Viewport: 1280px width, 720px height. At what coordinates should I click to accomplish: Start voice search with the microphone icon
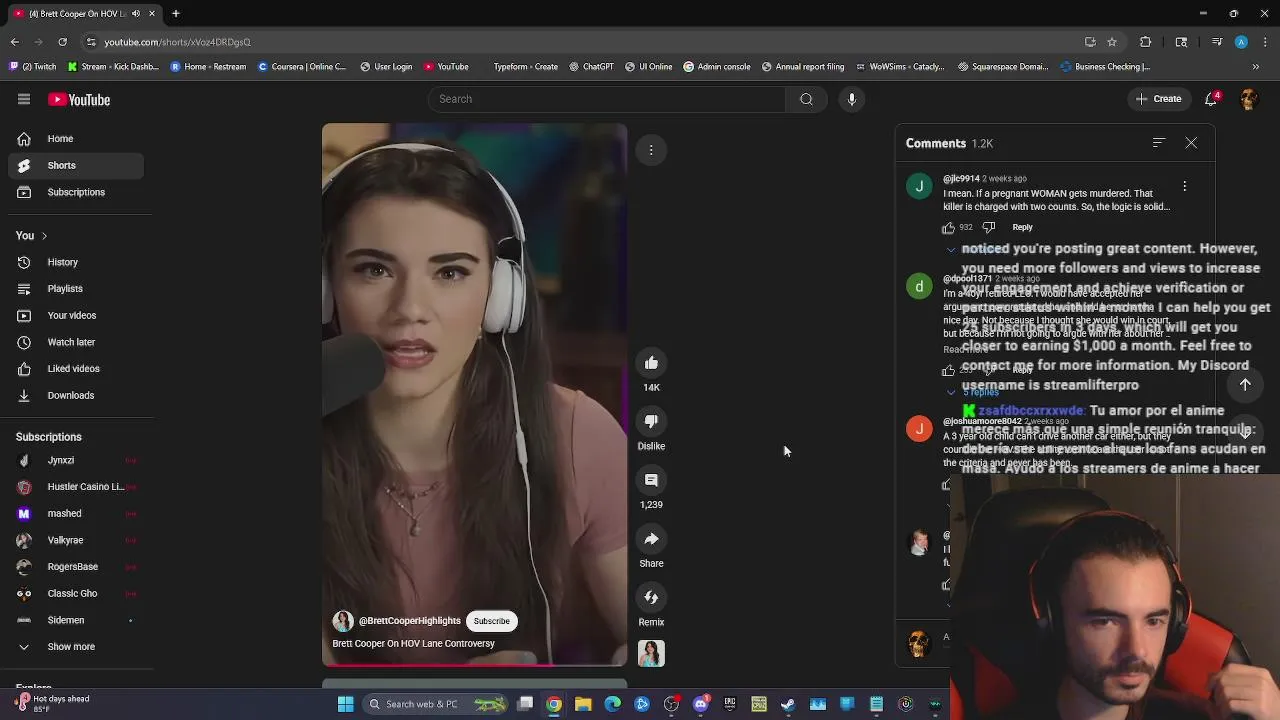[x=852, y=99]
